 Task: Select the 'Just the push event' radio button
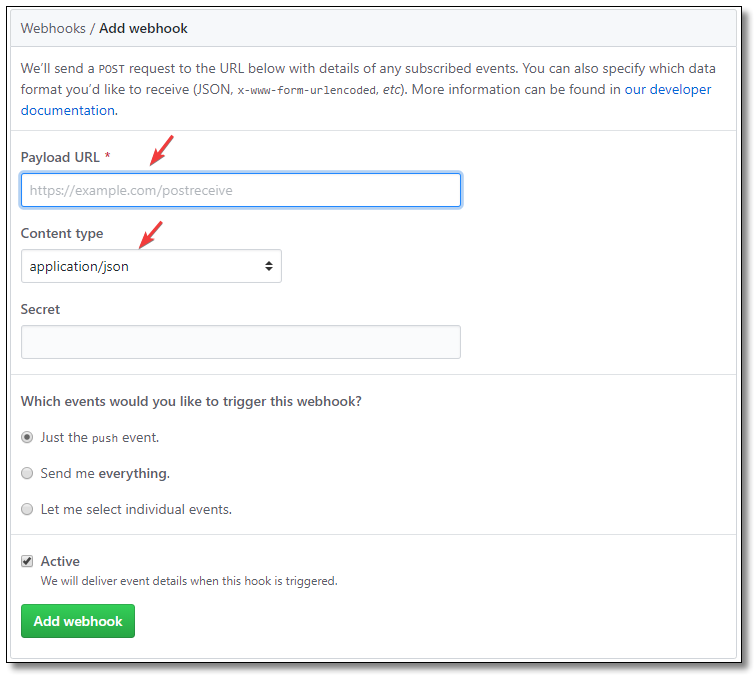27,437
